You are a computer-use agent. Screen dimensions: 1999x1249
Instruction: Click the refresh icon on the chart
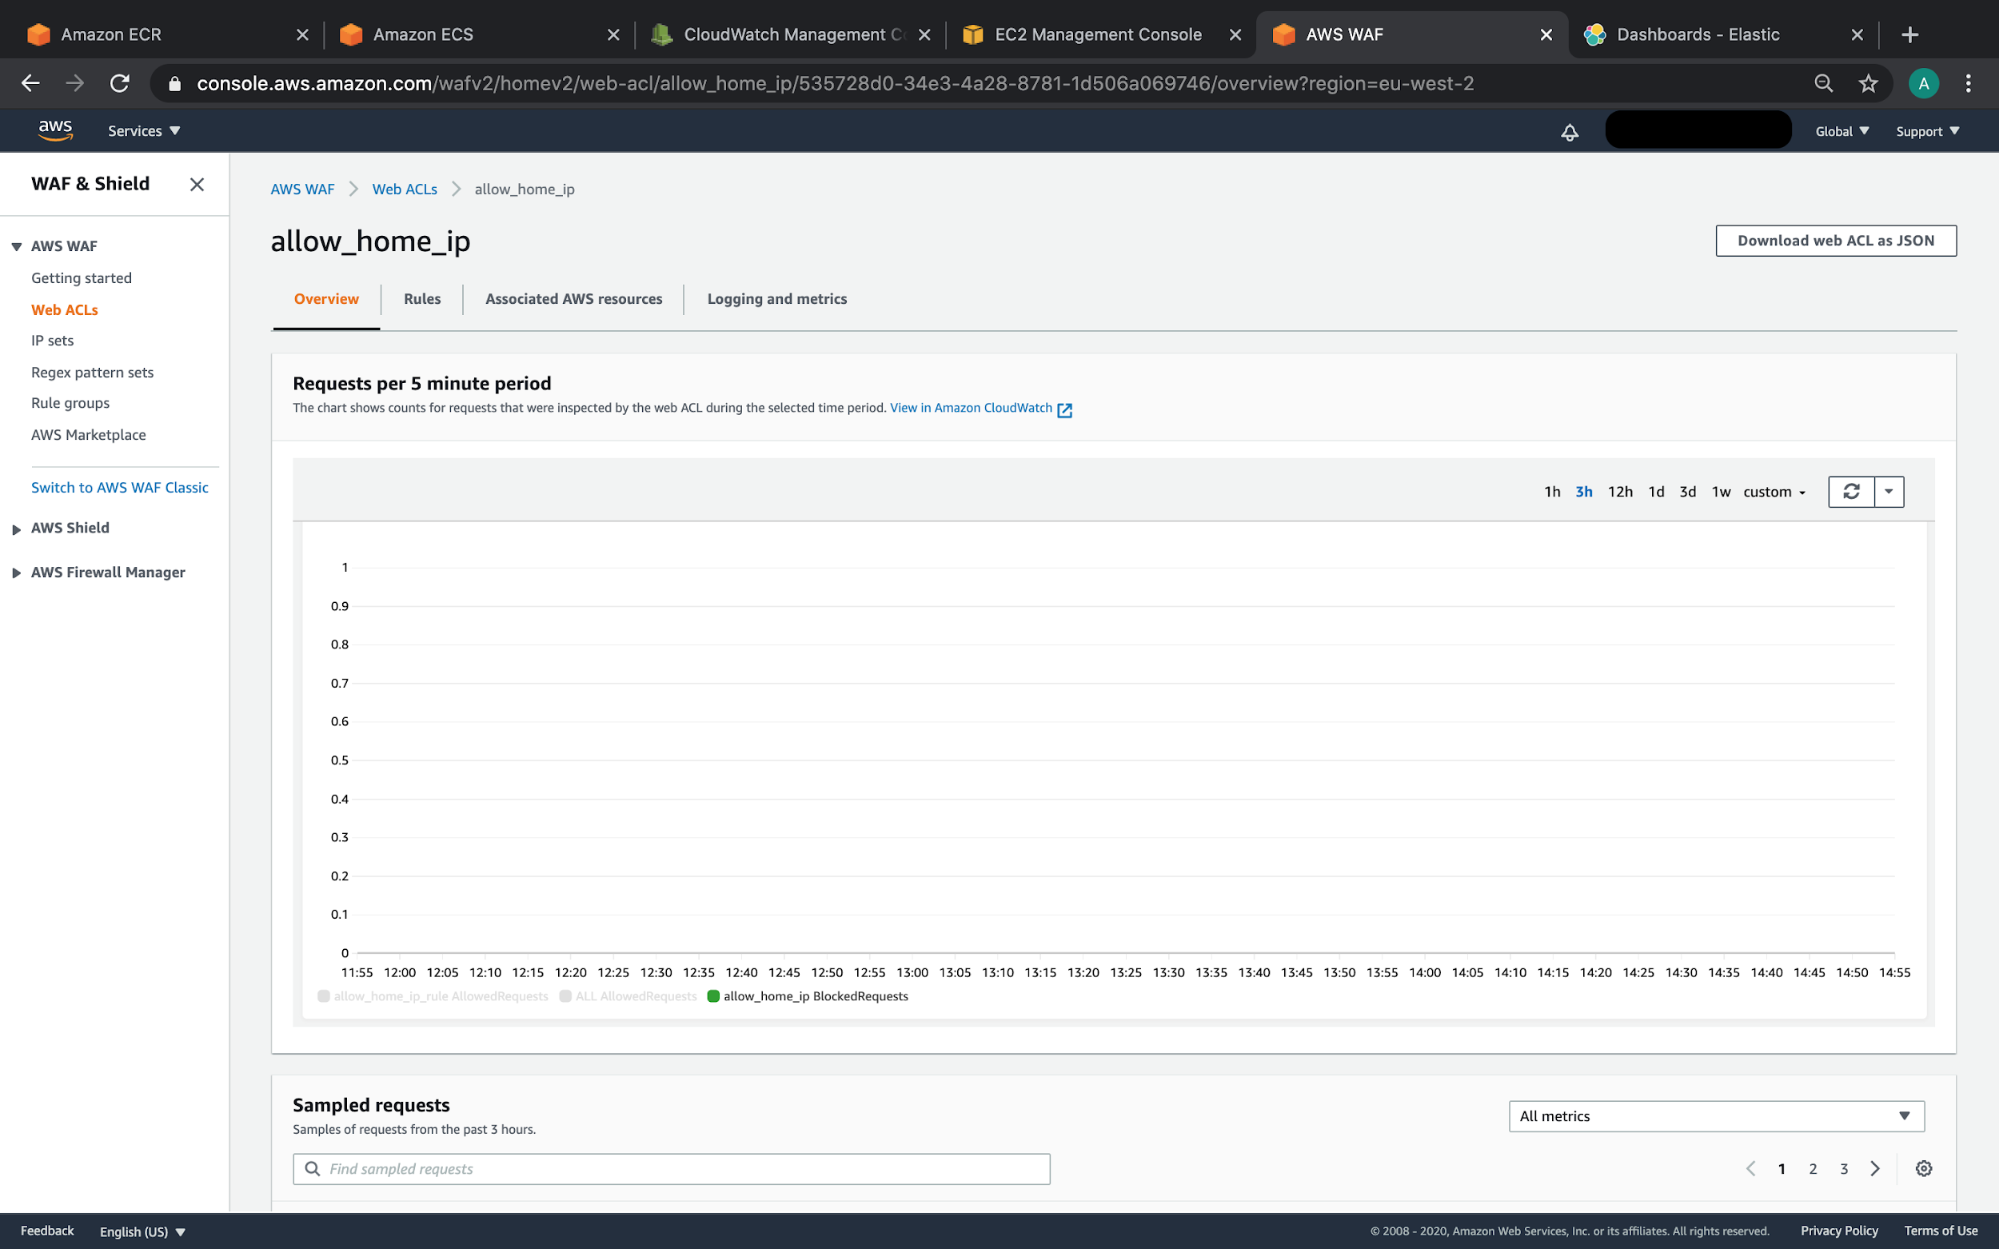tap(1851, 491)
